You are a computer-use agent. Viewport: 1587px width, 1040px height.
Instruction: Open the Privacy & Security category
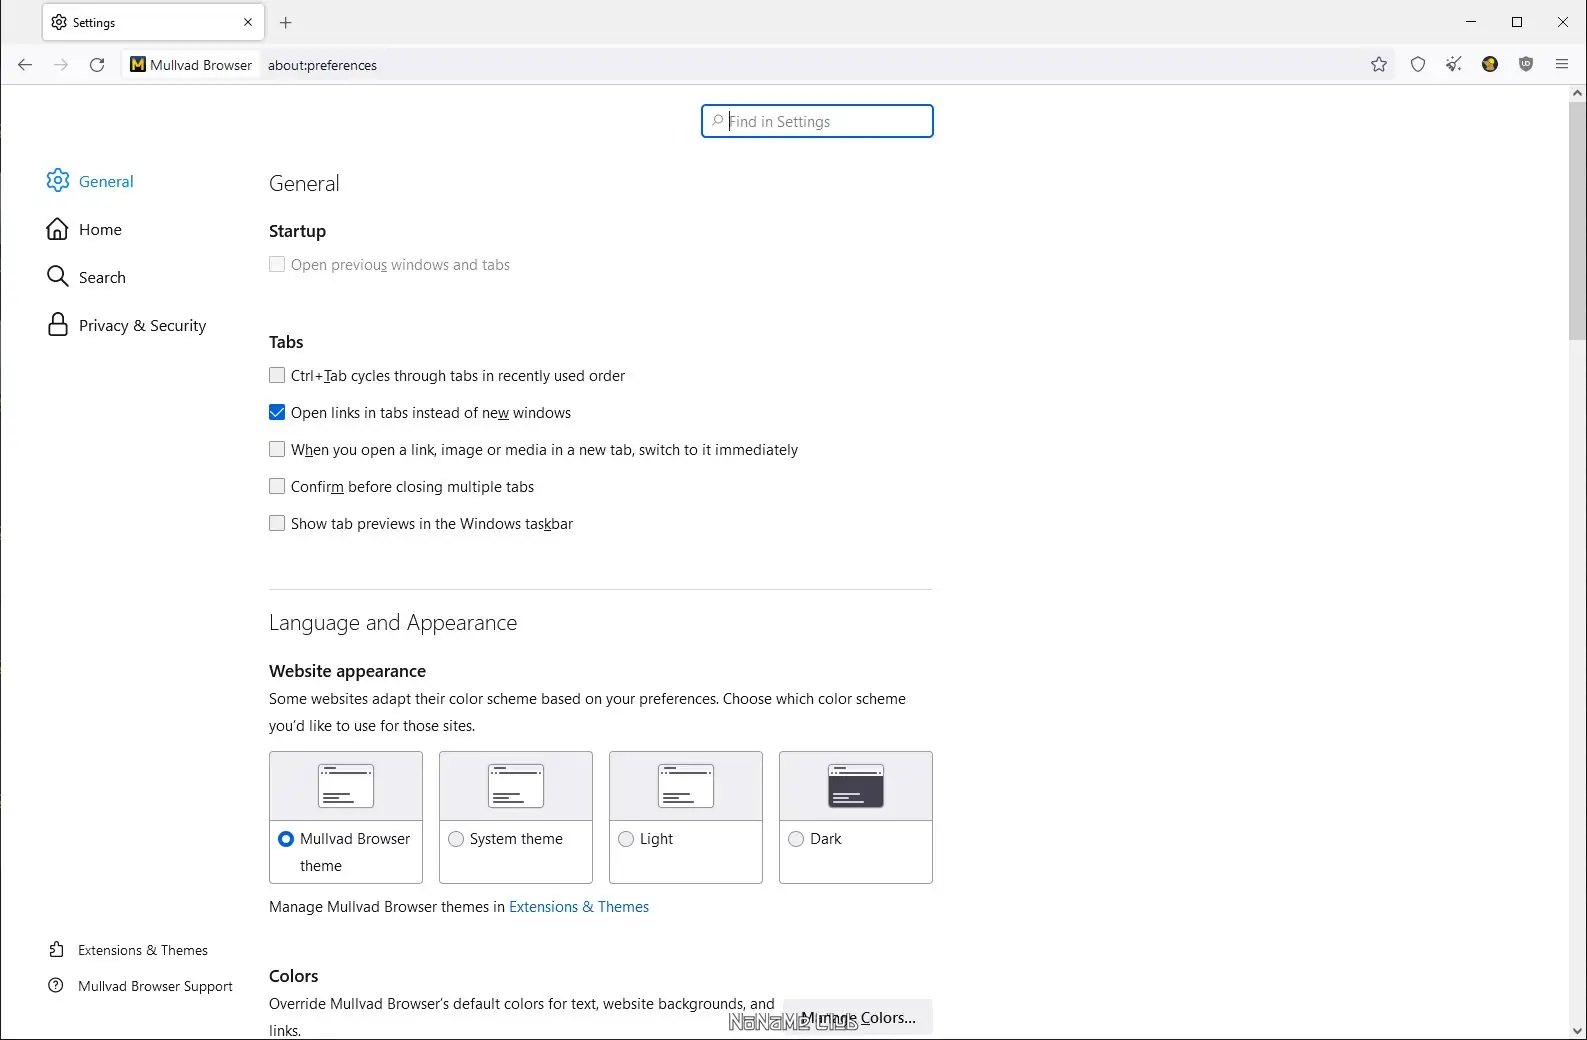tap(126, 325)
